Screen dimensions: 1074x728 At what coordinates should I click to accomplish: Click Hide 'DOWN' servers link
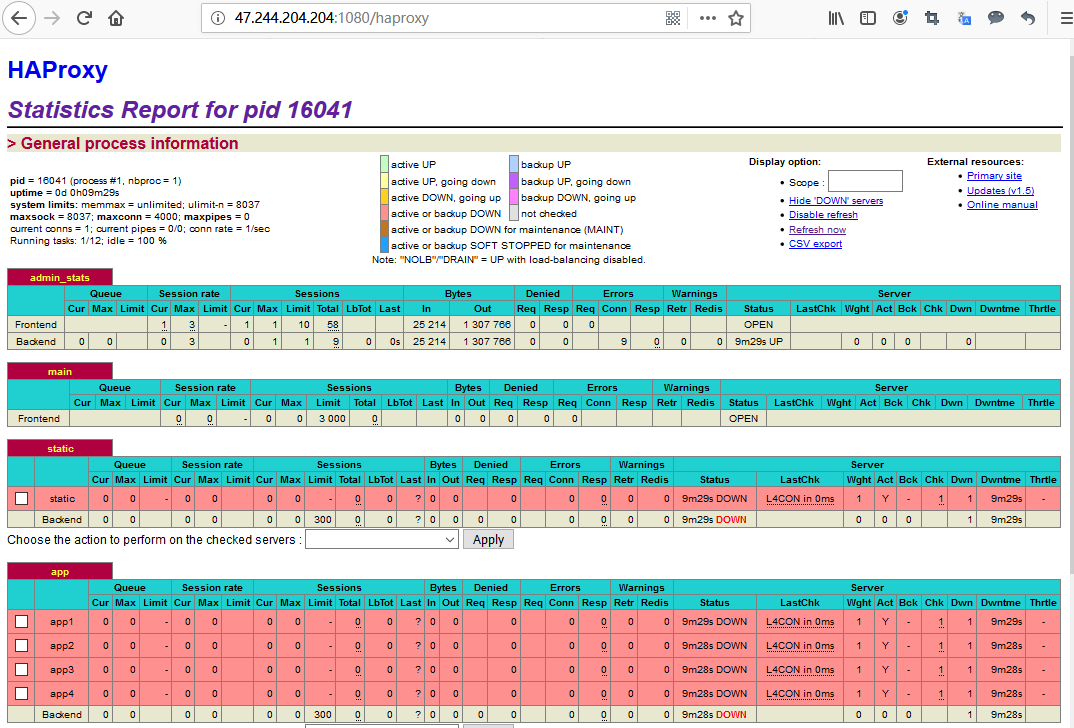click(835, 201)
